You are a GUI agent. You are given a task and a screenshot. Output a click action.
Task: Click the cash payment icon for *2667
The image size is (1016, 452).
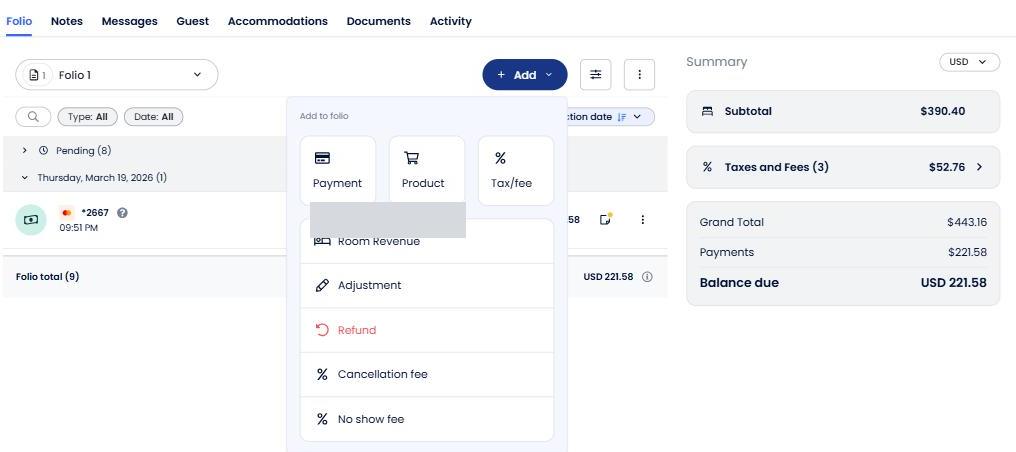click(x=31, y=220)
